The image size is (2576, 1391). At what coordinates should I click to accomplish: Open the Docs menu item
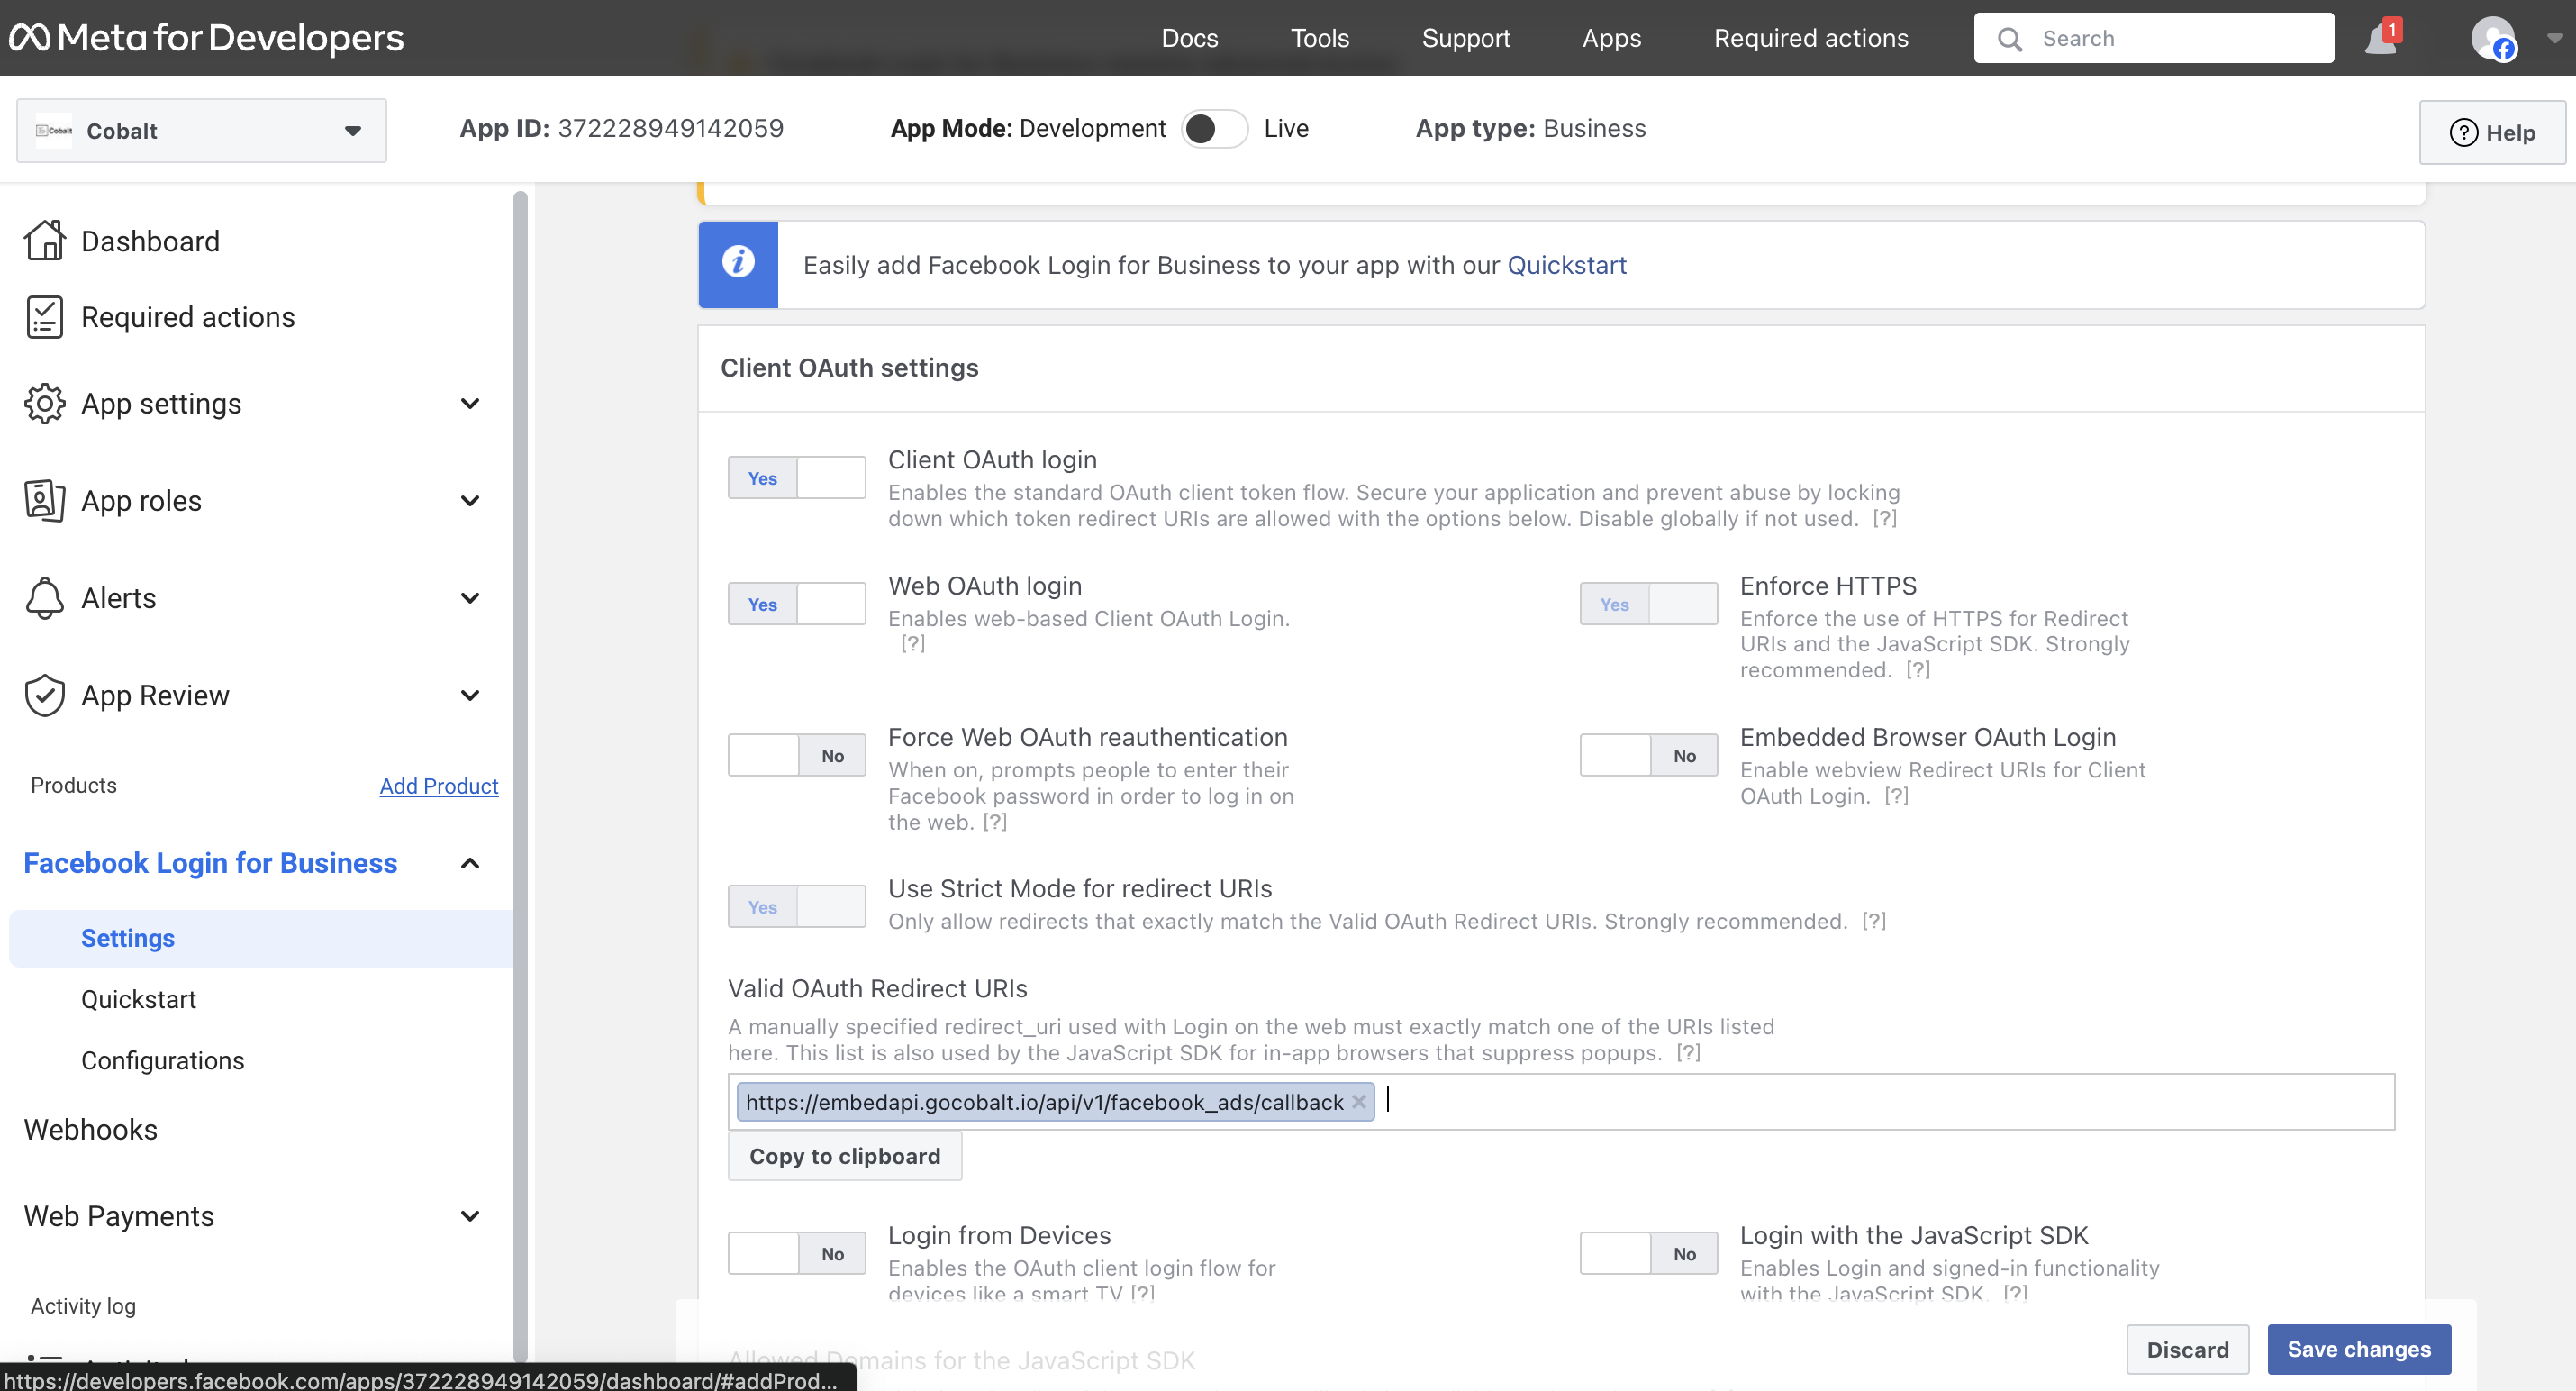(1189, 38)
